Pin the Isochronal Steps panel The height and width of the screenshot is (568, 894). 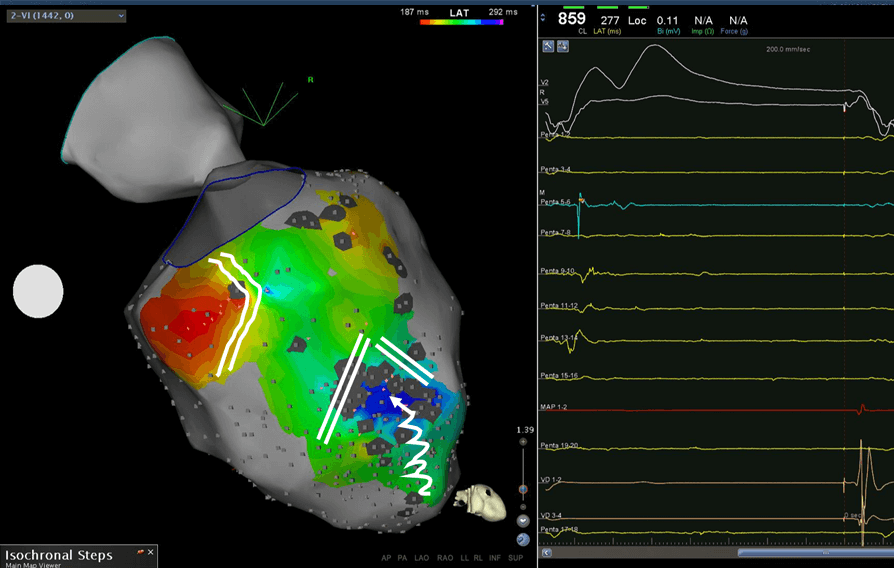(140, 552)
